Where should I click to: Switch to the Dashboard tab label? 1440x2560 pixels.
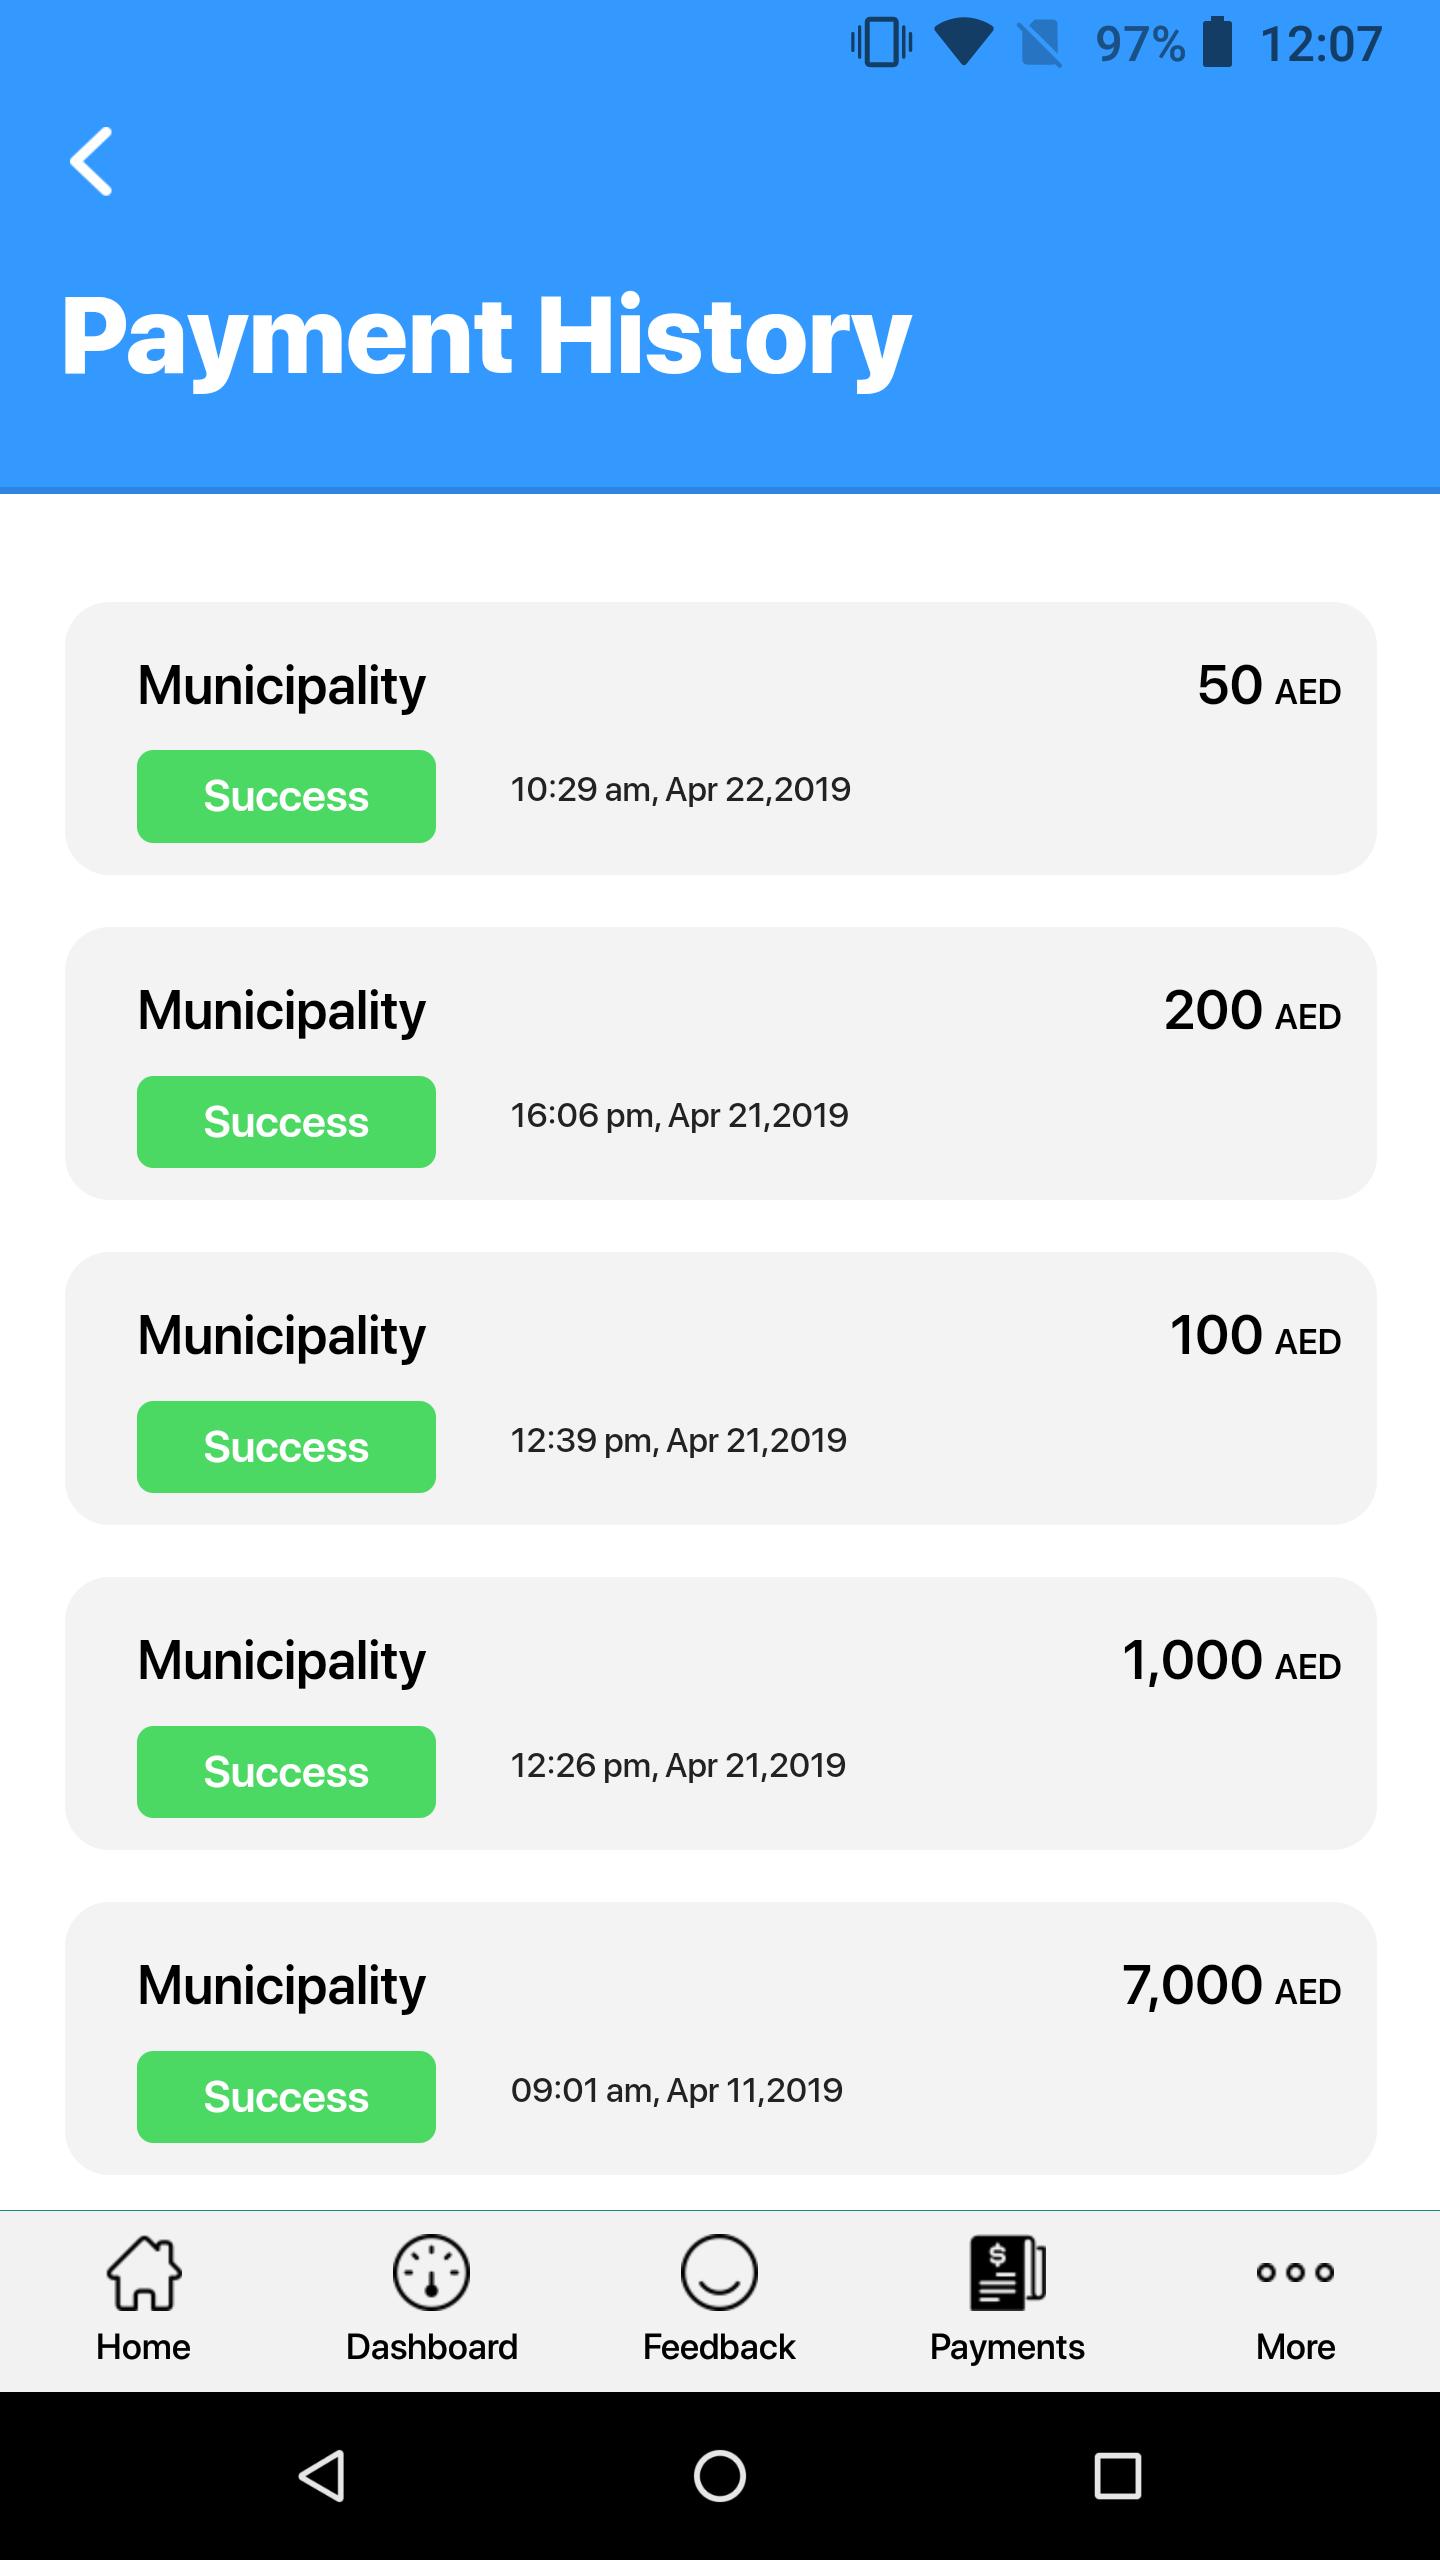pyautogui.click(x=431, y=2347)
